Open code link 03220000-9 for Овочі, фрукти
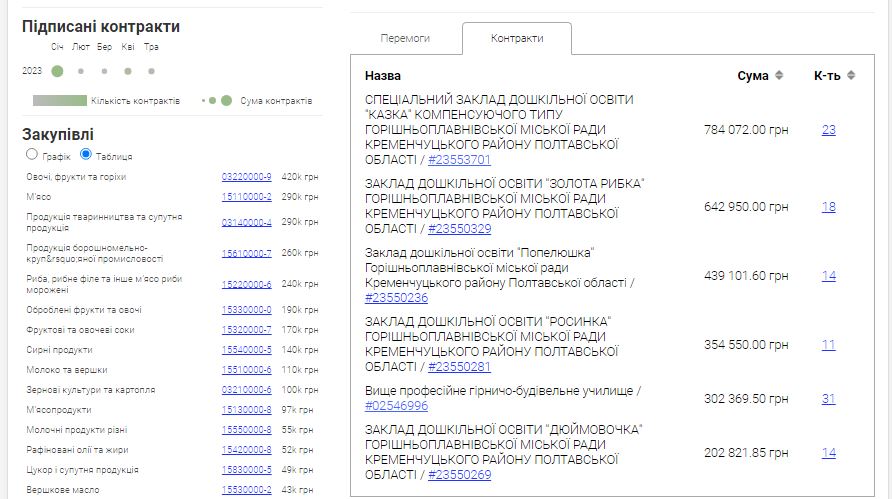892x499 pixels. [x=246, y=177]
